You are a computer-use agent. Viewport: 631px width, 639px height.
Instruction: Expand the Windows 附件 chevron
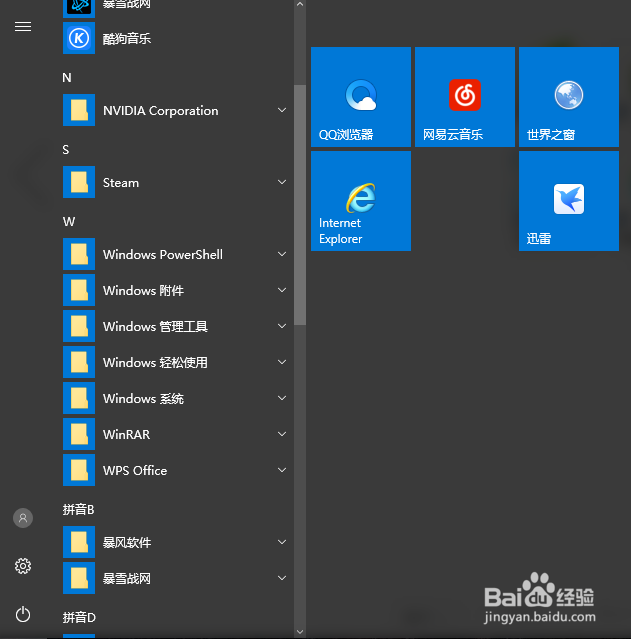(x=282, y=290)
